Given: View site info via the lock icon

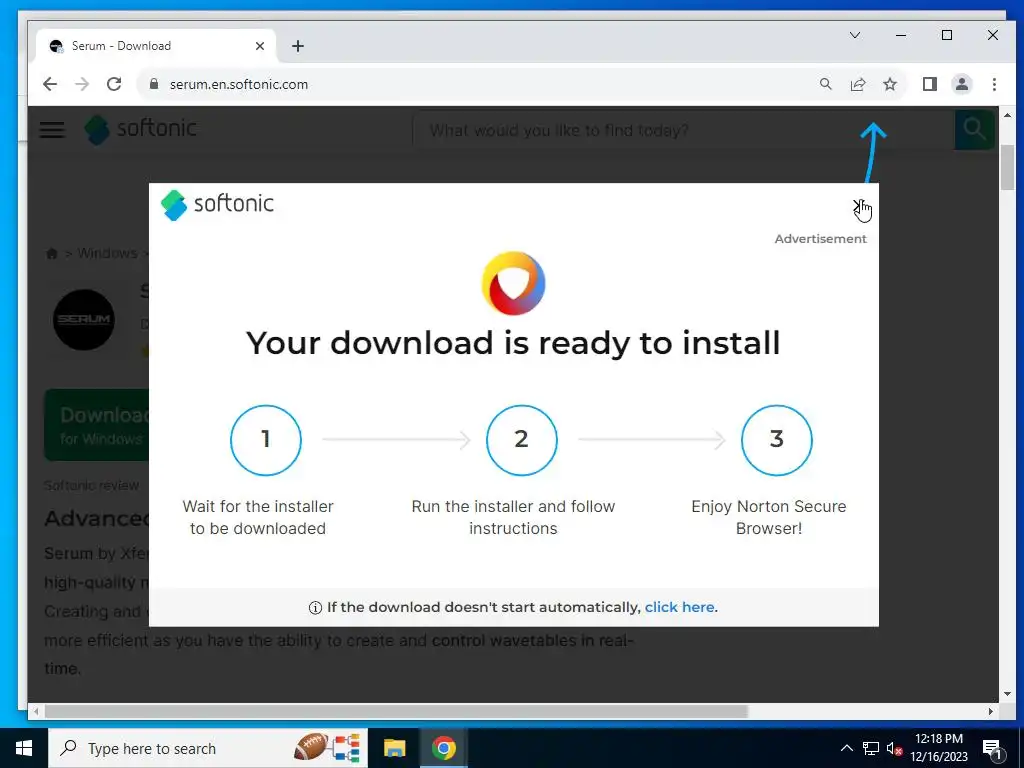Looking at the screenshot, I should coord(154,84).
